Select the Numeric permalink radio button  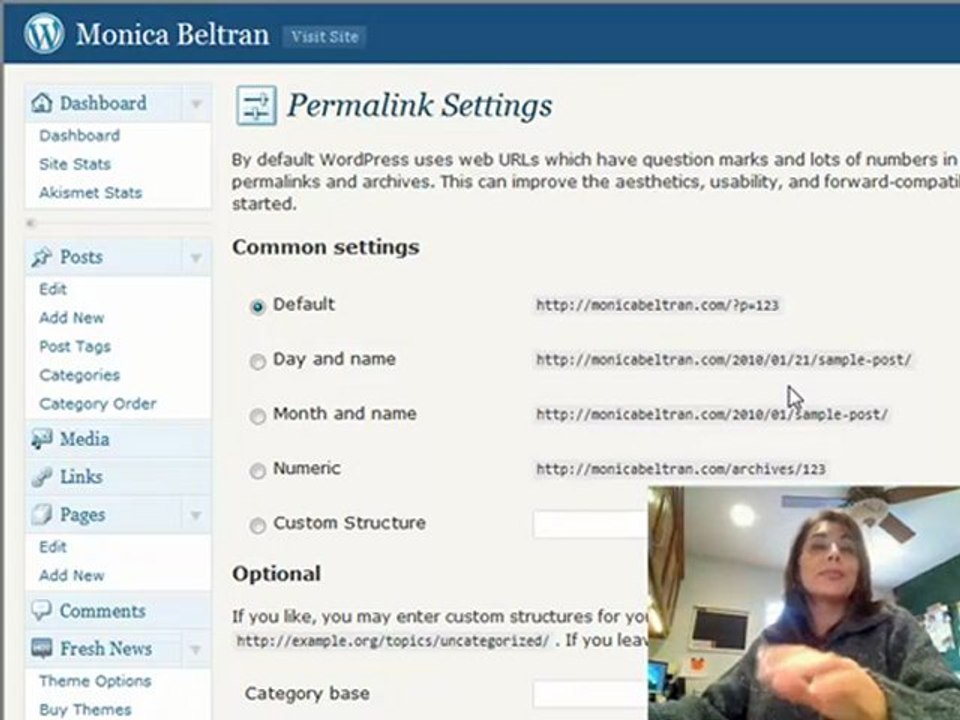[258, 470]
